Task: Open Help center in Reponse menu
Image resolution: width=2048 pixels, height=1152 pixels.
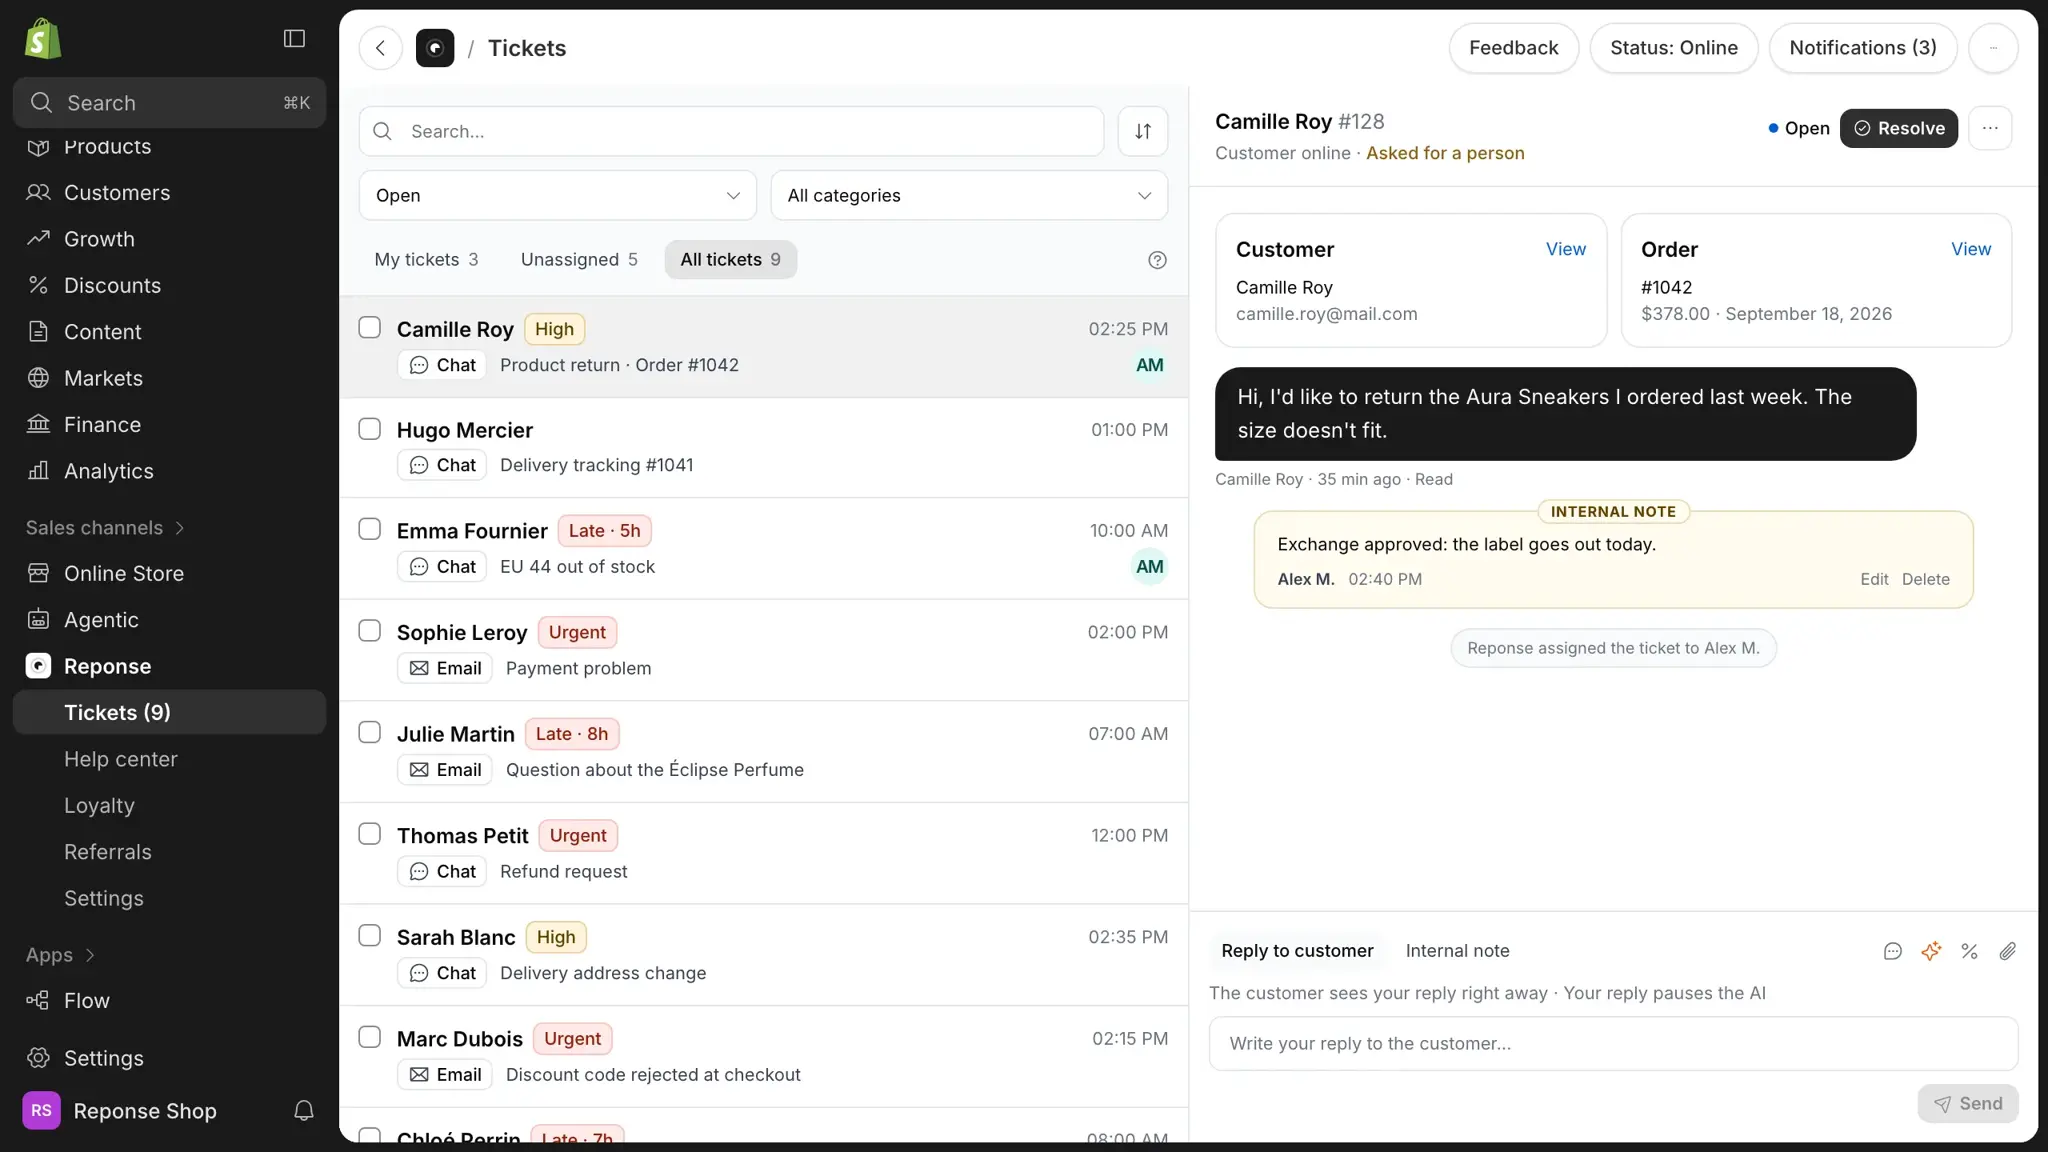Action: (x=169, y=759)
